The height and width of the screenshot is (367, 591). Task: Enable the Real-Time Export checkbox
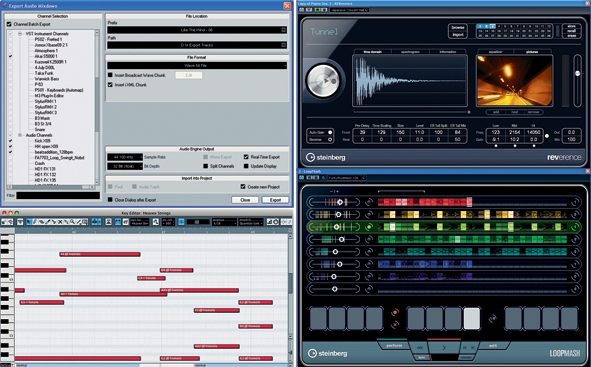pyautogui.click(x=246, y=157)
